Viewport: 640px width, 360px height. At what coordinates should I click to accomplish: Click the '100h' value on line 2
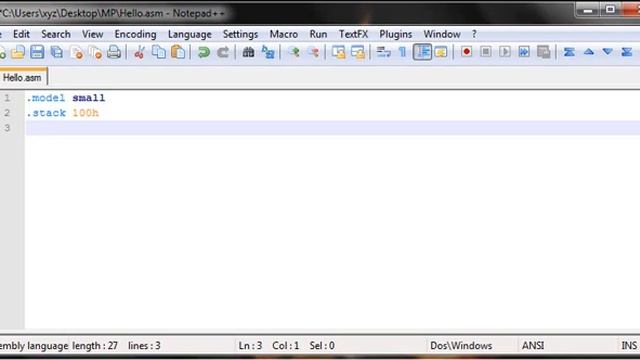click(x=85, y=113)
